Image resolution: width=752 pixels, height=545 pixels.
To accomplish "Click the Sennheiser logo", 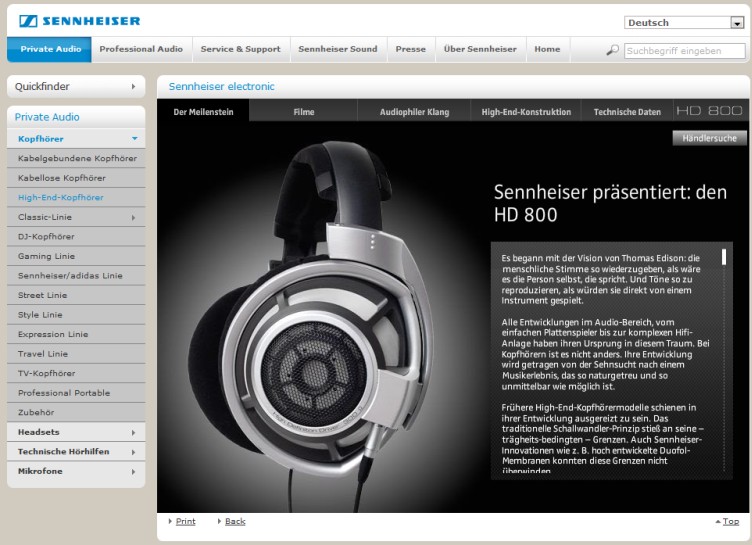I will coord(80,21).
